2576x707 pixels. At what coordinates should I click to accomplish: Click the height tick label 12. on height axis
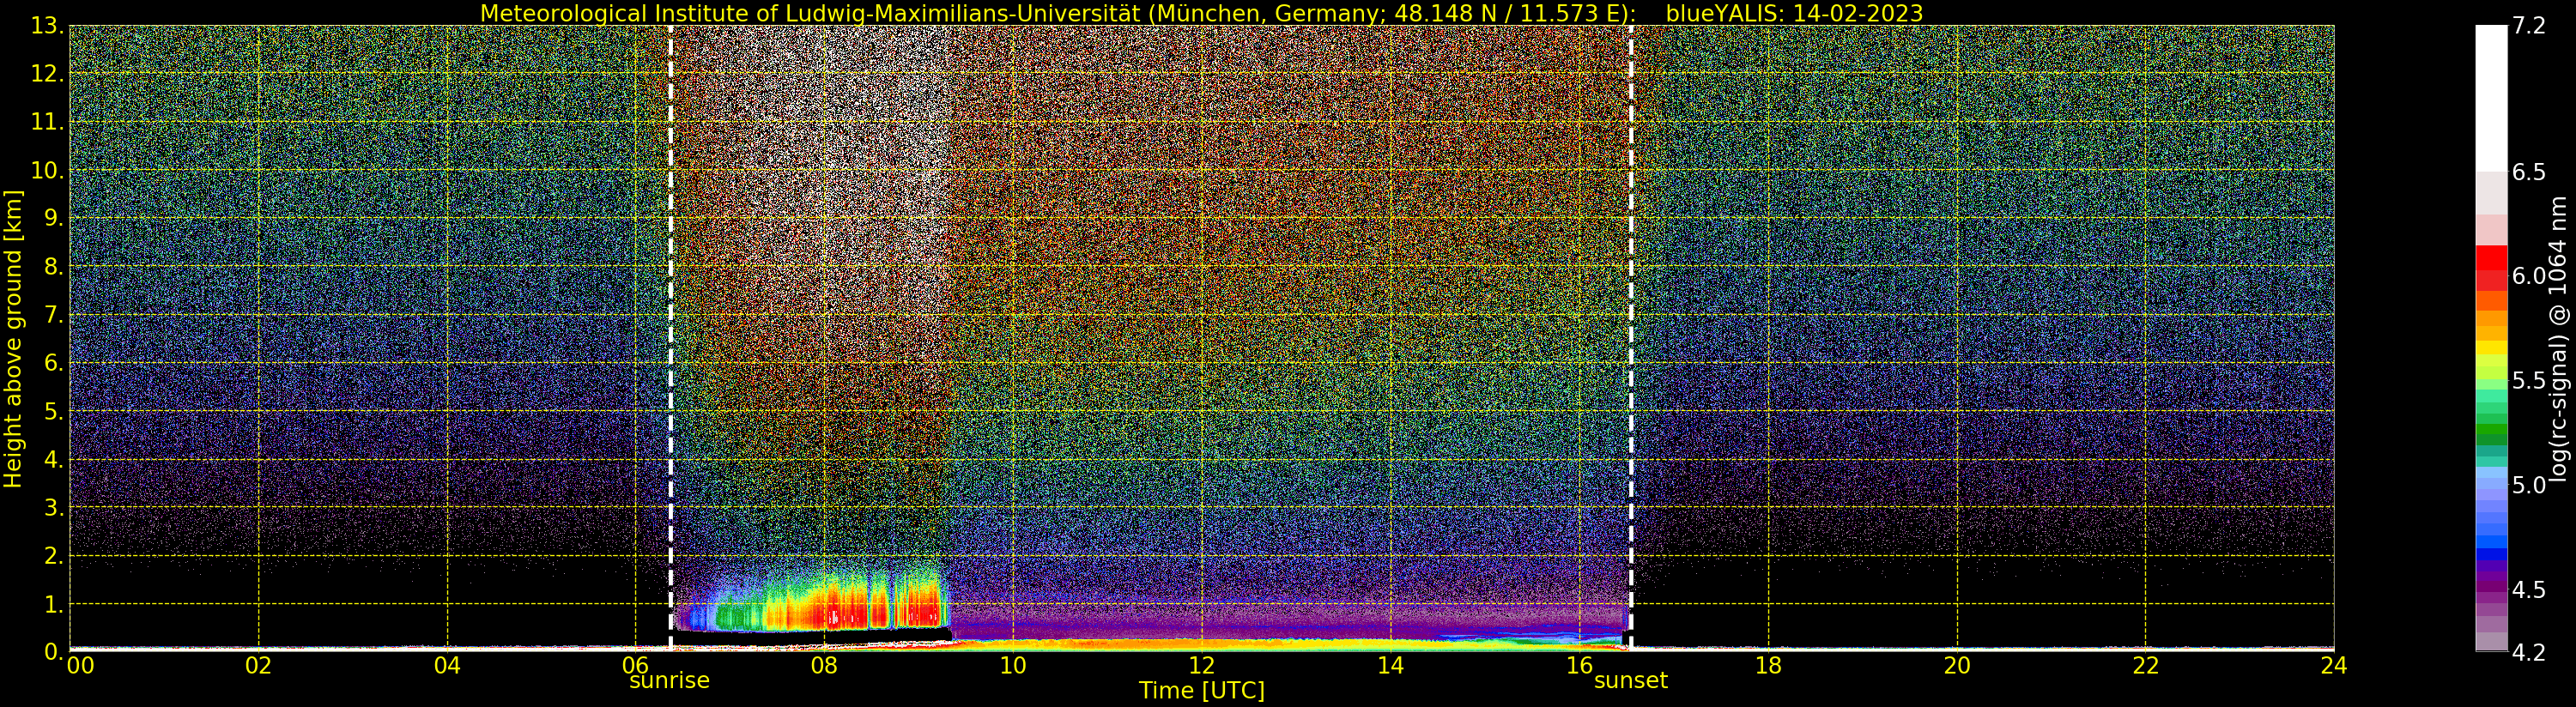47,74
